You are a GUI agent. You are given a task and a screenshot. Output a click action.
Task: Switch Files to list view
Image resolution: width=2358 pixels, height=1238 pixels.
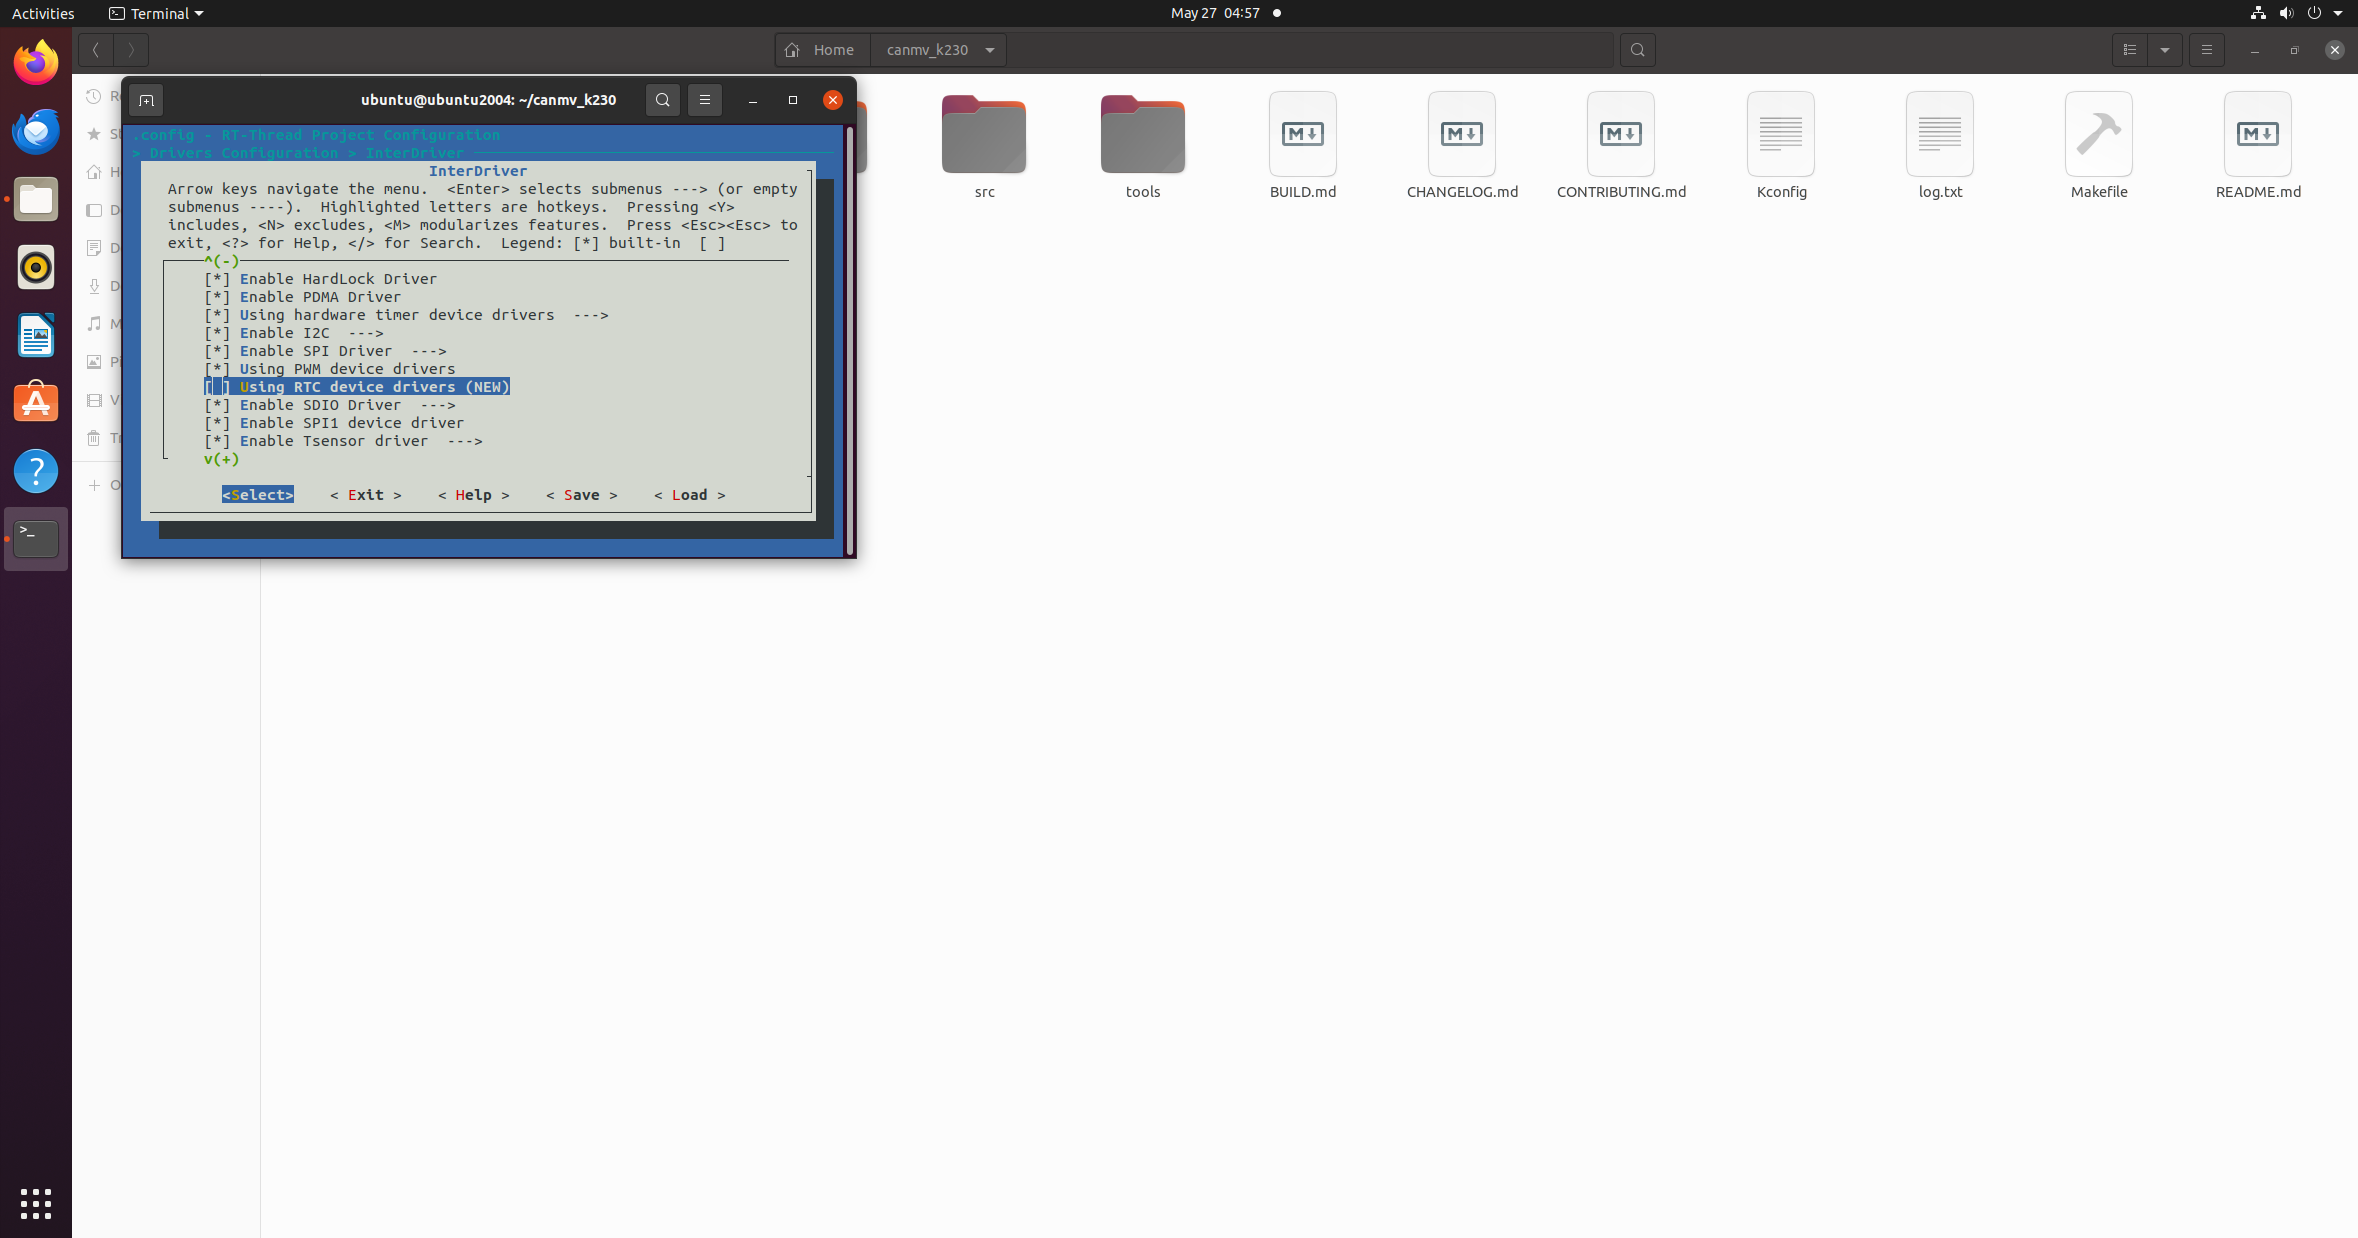(x=2128, y=49)
